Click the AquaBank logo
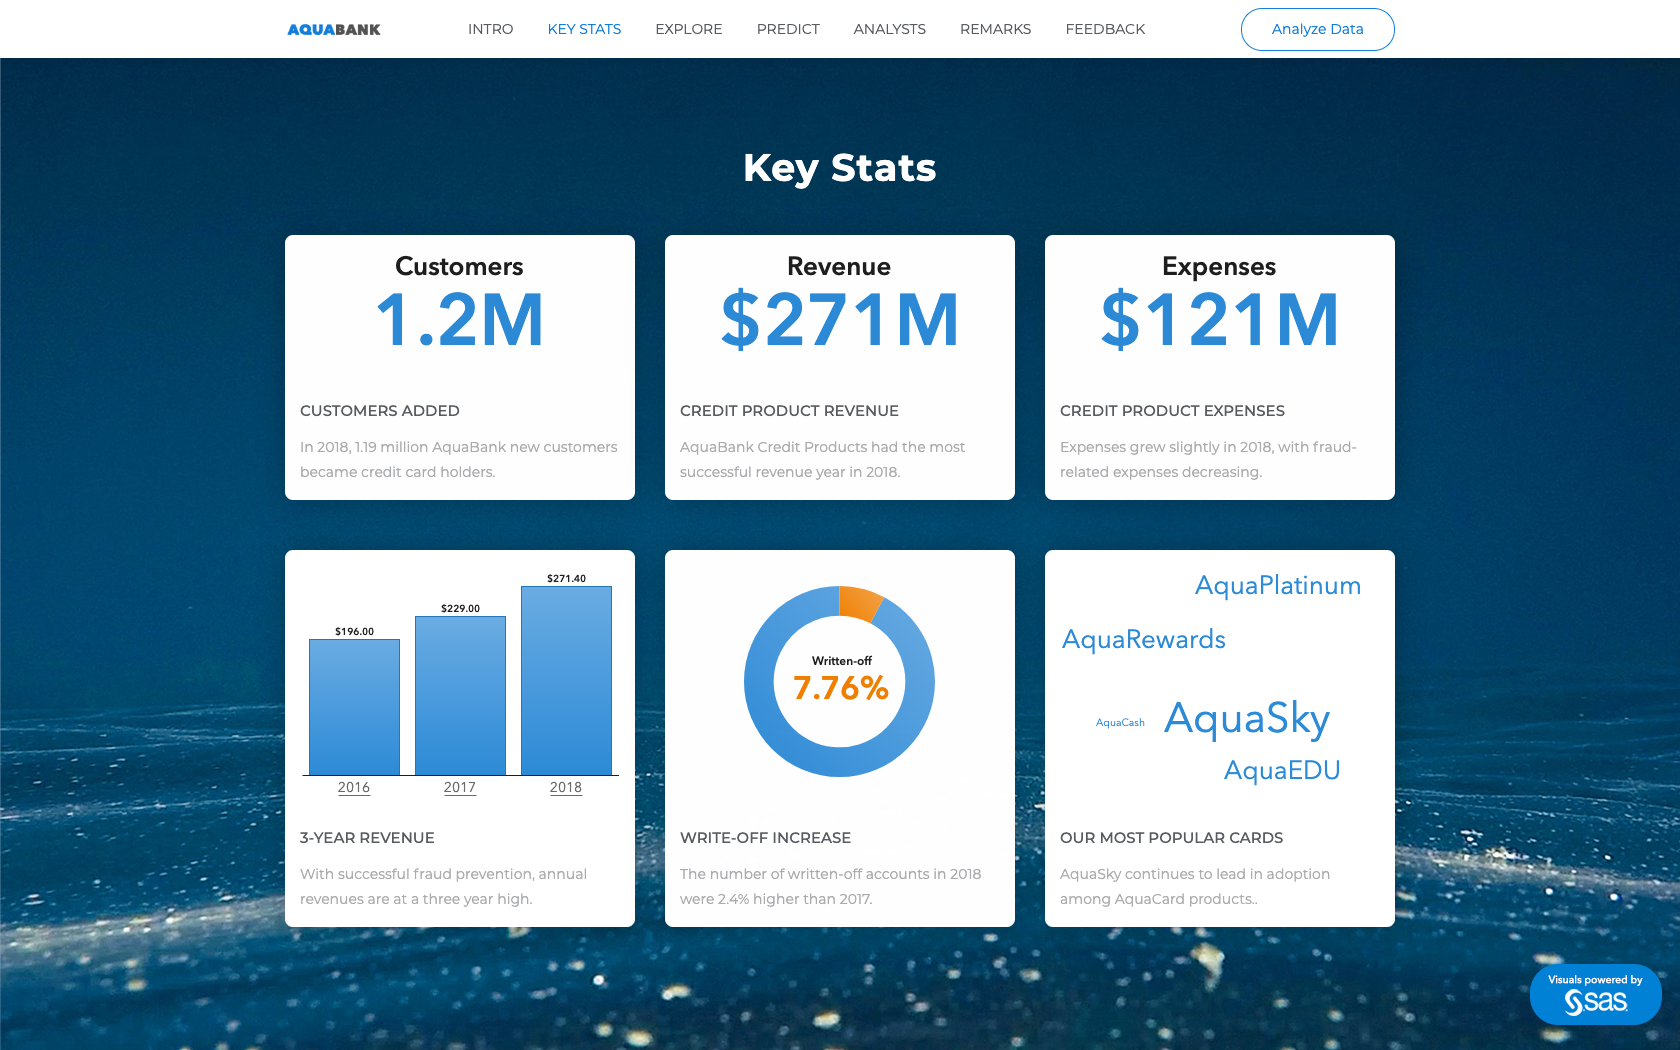 (333, 29)
